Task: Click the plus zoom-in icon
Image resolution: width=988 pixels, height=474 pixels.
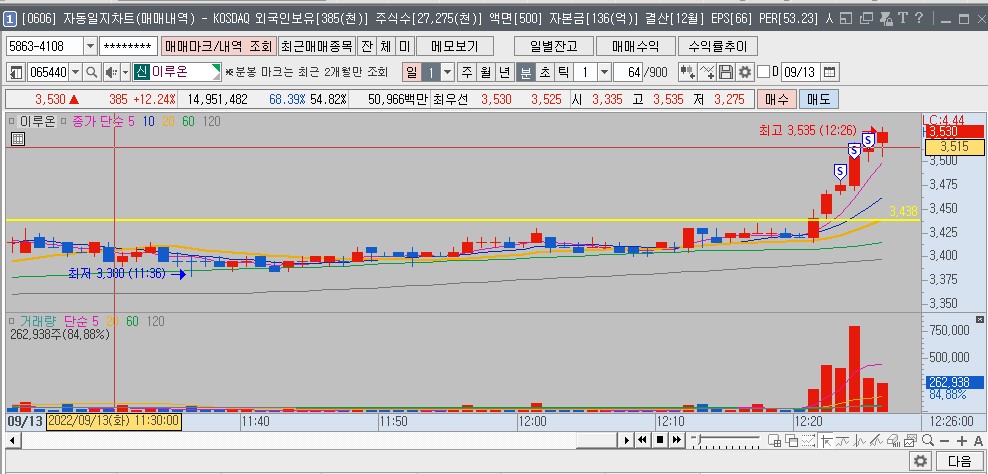Action: (x=962, y=440)
